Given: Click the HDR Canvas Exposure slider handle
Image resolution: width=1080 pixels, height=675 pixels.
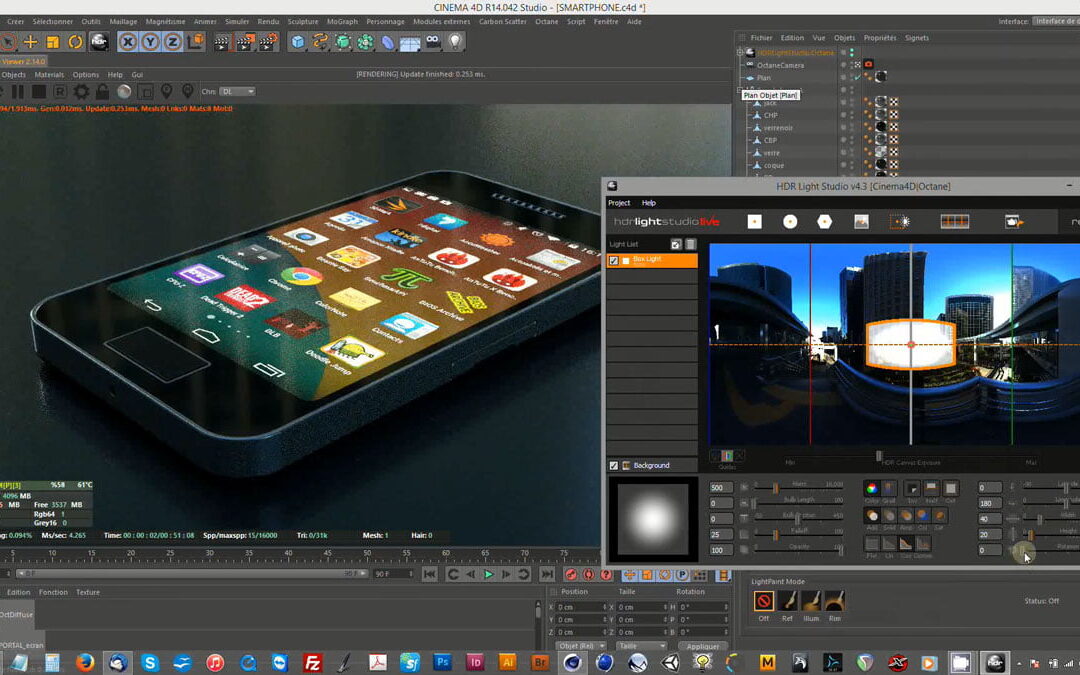Looking at the screenshot, I should click(880, 457).
